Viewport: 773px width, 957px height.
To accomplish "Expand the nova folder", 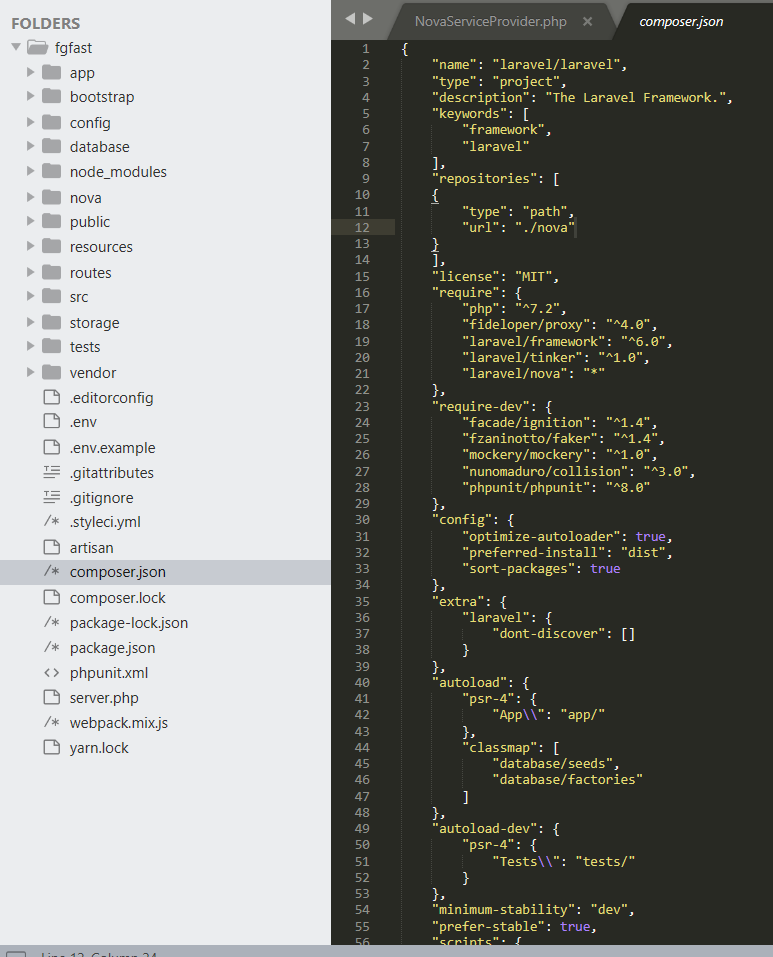I will click(x=29, y=196).
